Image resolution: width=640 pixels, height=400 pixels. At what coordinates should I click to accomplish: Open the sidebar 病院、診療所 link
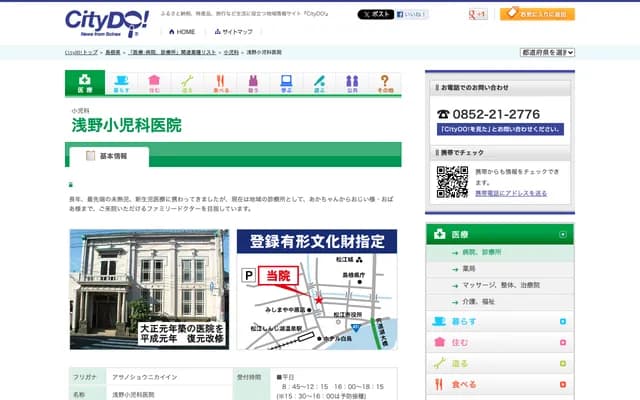pyautogui.click(x=481, y=253)
